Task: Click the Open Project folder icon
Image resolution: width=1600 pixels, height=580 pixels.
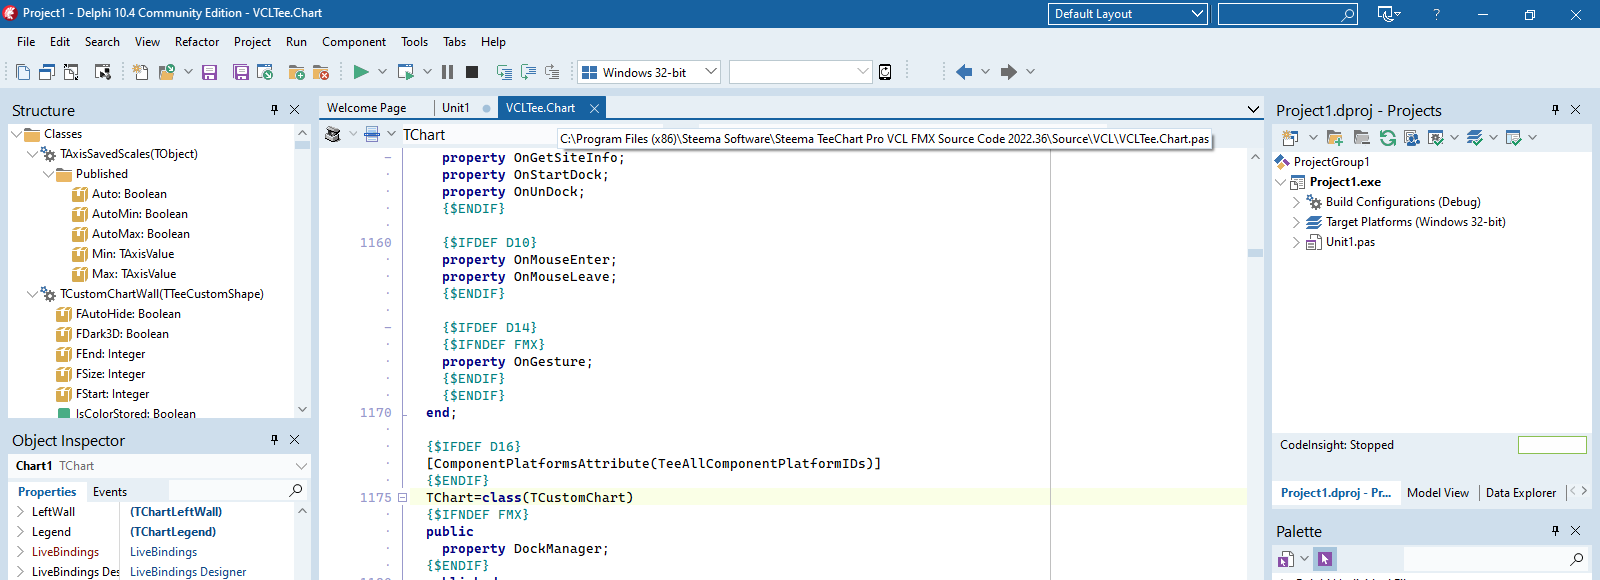Action: tap(167, 72)
